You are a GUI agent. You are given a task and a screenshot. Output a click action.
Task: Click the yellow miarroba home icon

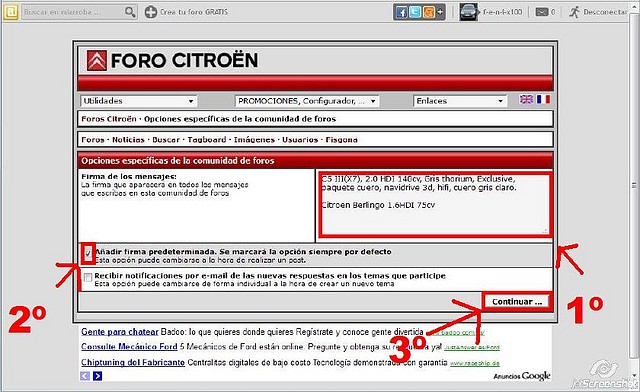point(10,12)
